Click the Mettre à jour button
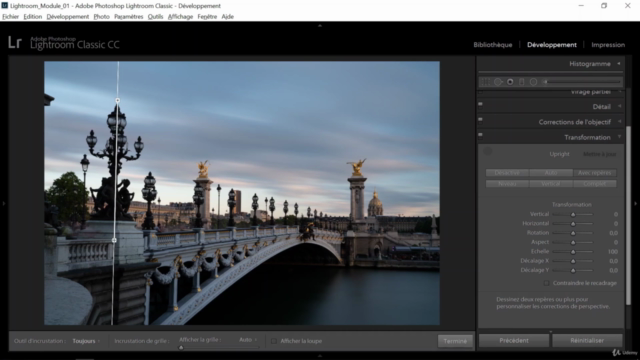 pos(599,154)
